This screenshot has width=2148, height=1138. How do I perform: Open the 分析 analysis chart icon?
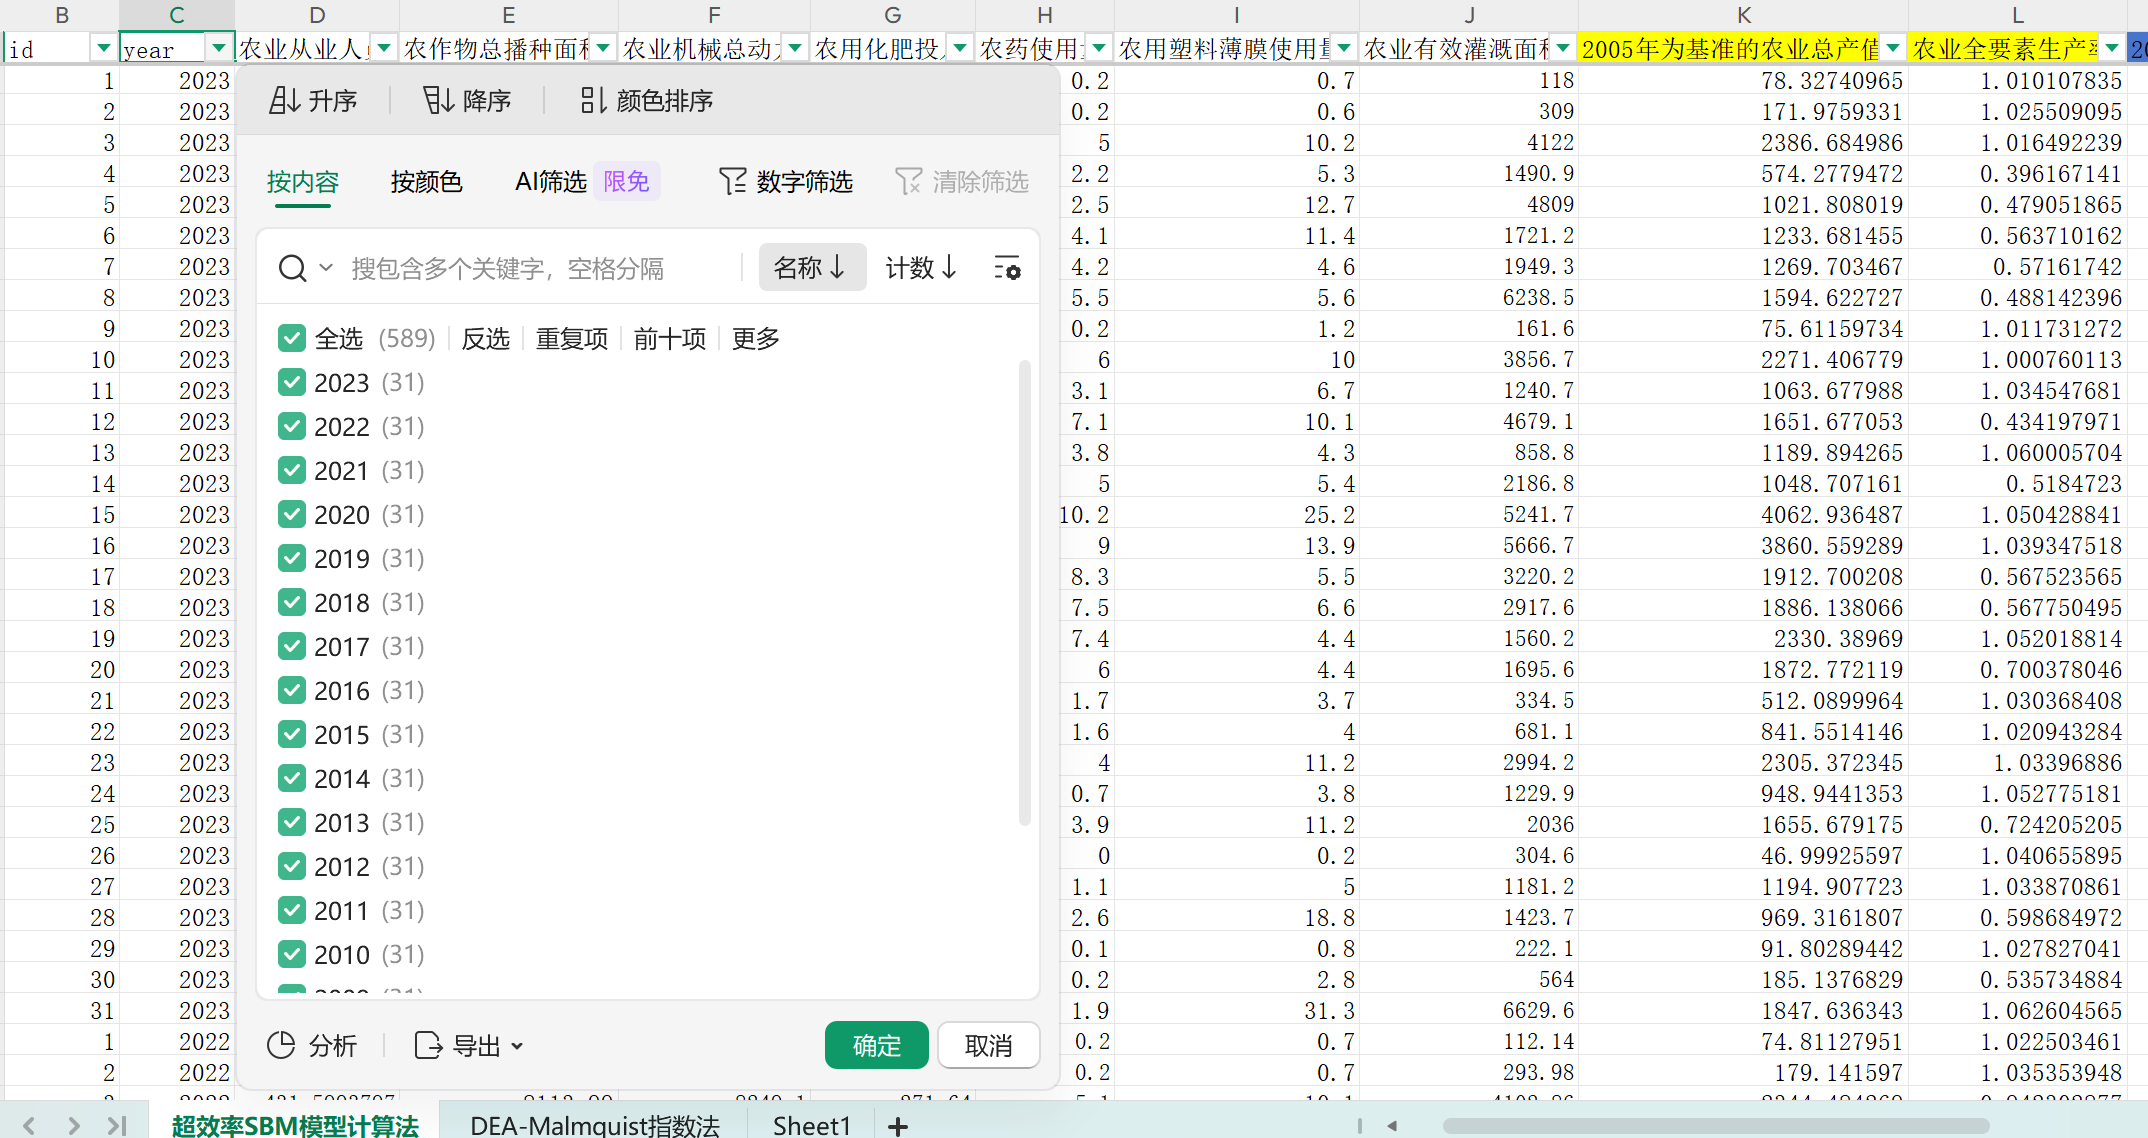281,1045
